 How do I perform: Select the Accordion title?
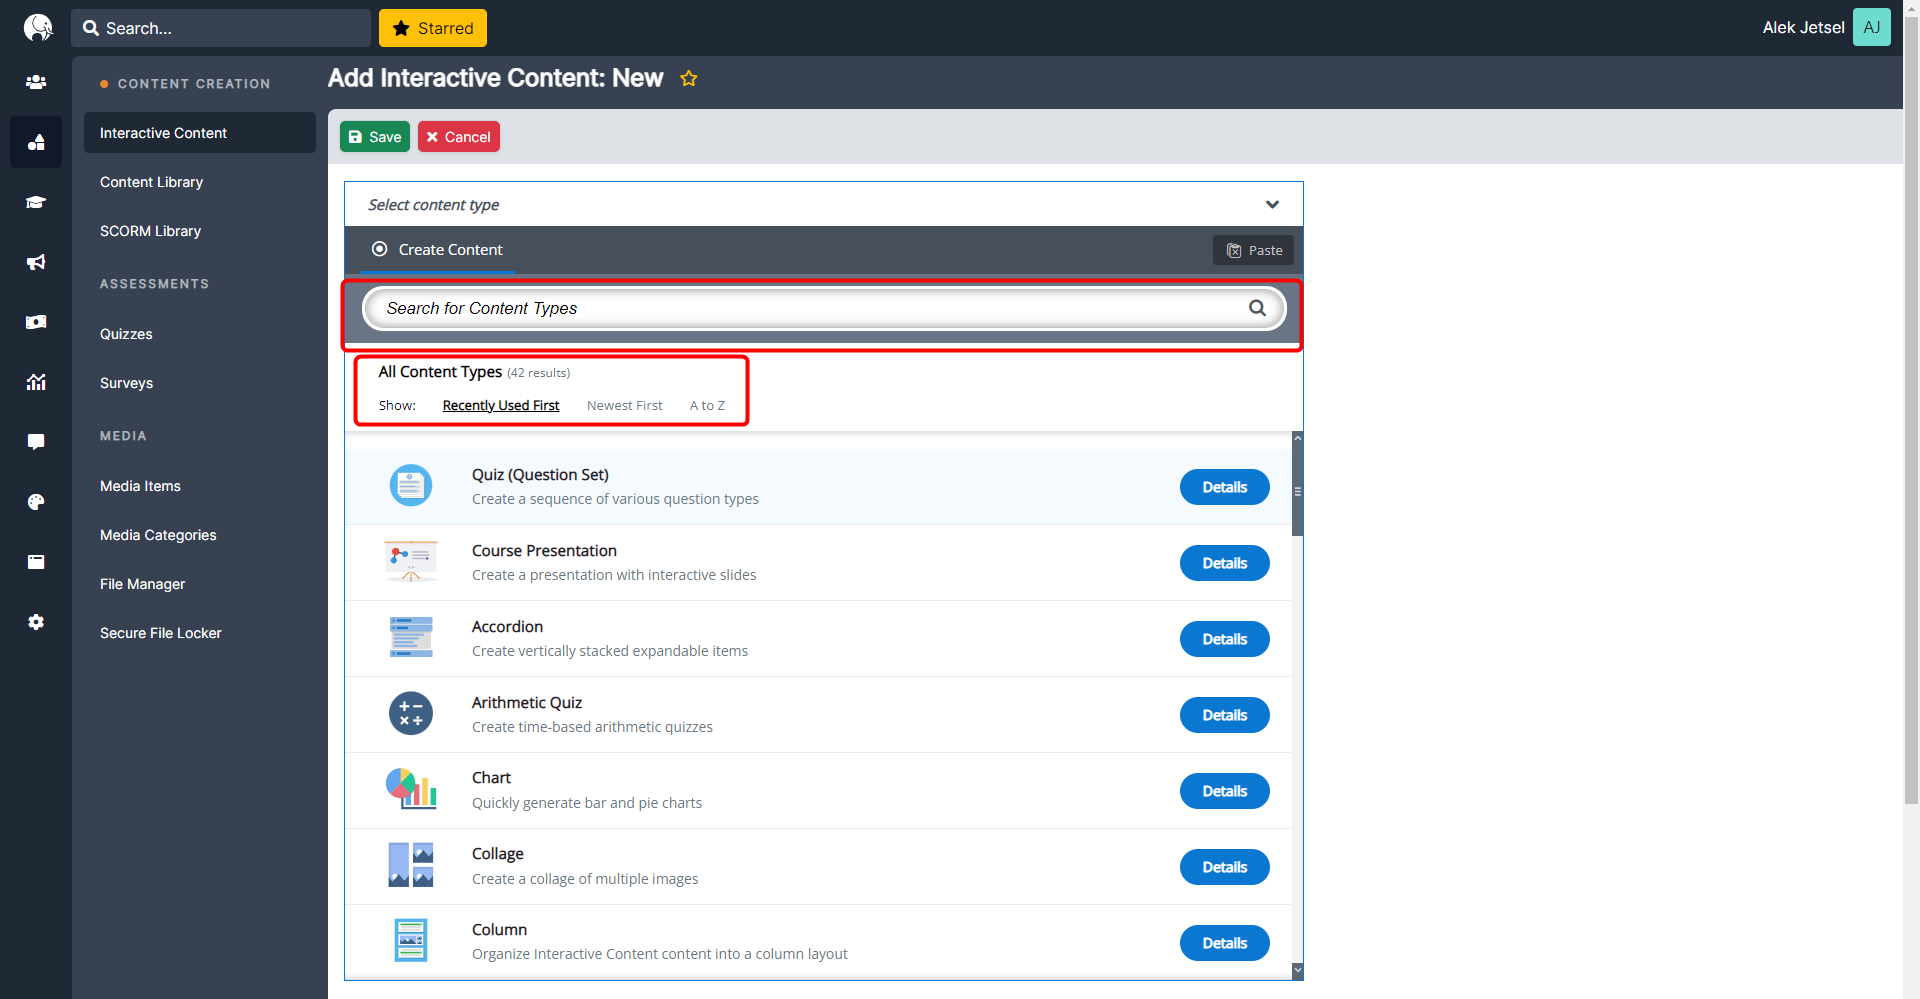click(x=507, y=627)
